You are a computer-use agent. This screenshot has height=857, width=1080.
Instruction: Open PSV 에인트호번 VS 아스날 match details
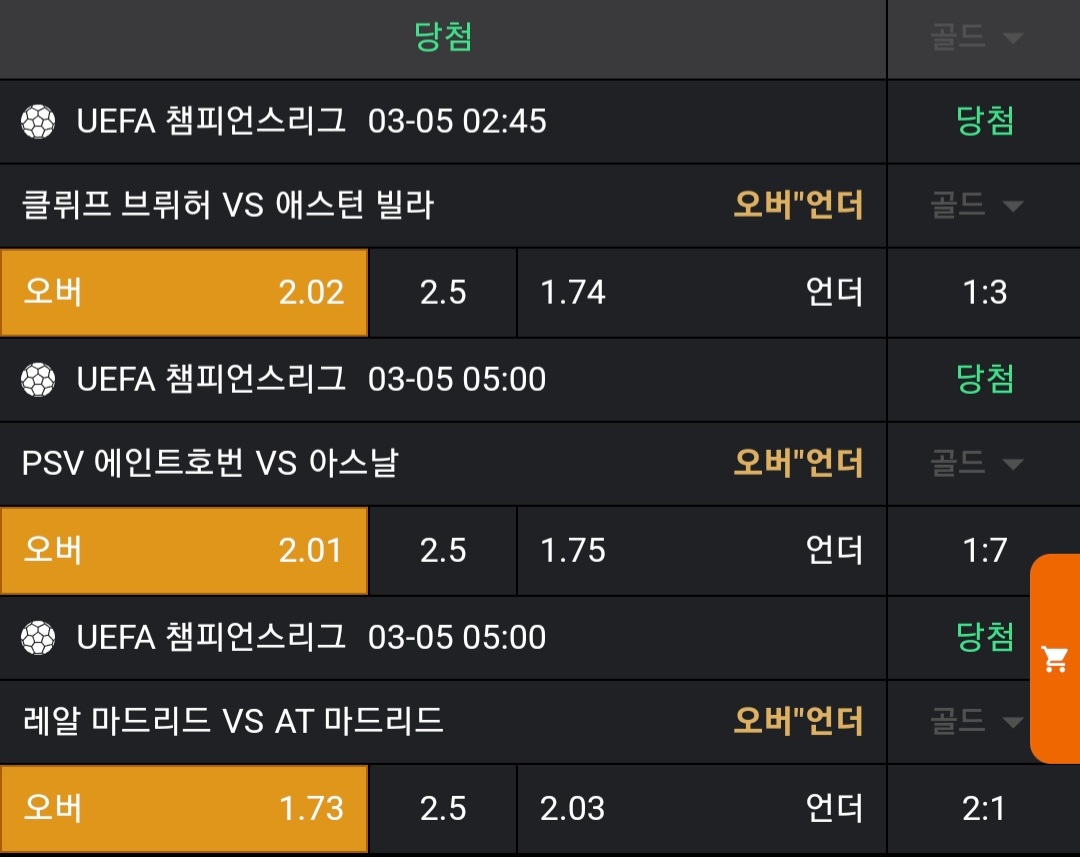point(210,464)
